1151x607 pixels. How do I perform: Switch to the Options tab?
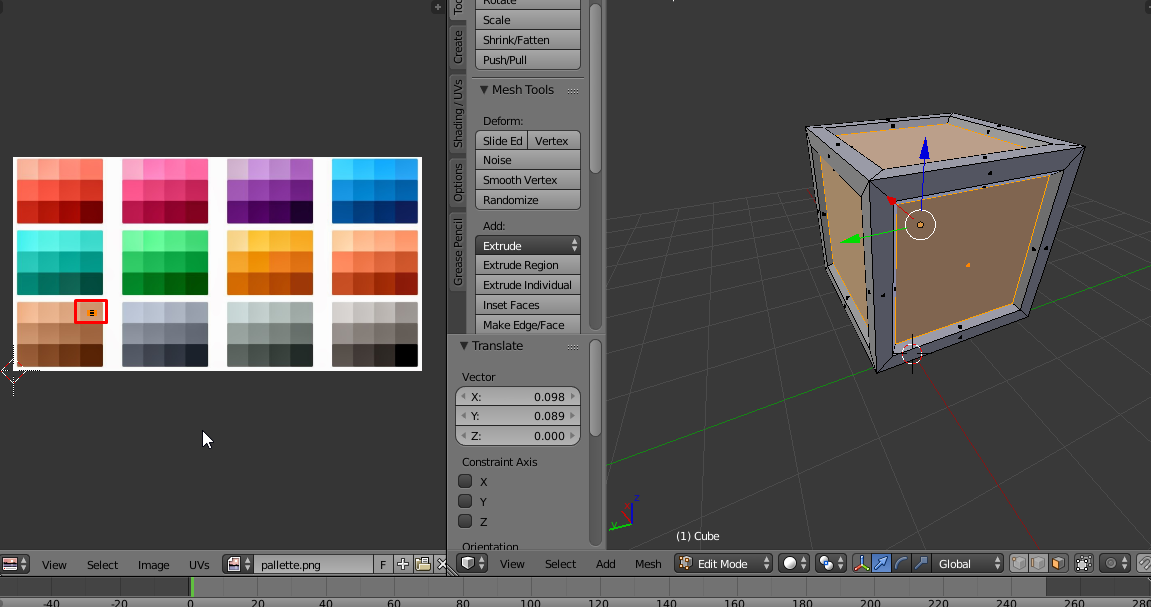click(457, 182)
